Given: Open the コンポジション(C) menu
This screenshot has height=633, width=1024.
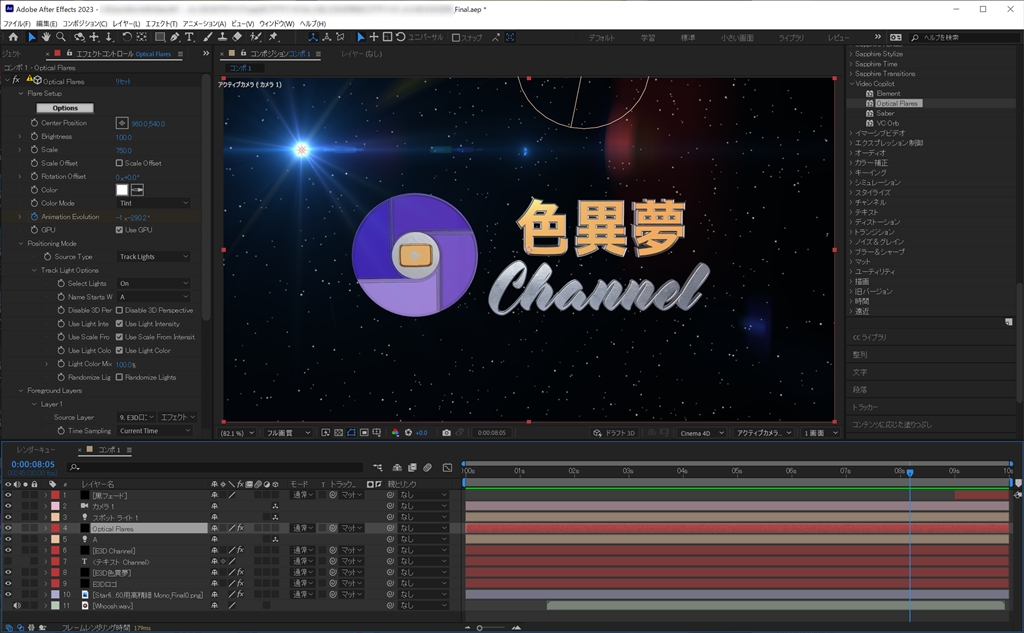Looking at the screenshot, I should click(85, 24).
